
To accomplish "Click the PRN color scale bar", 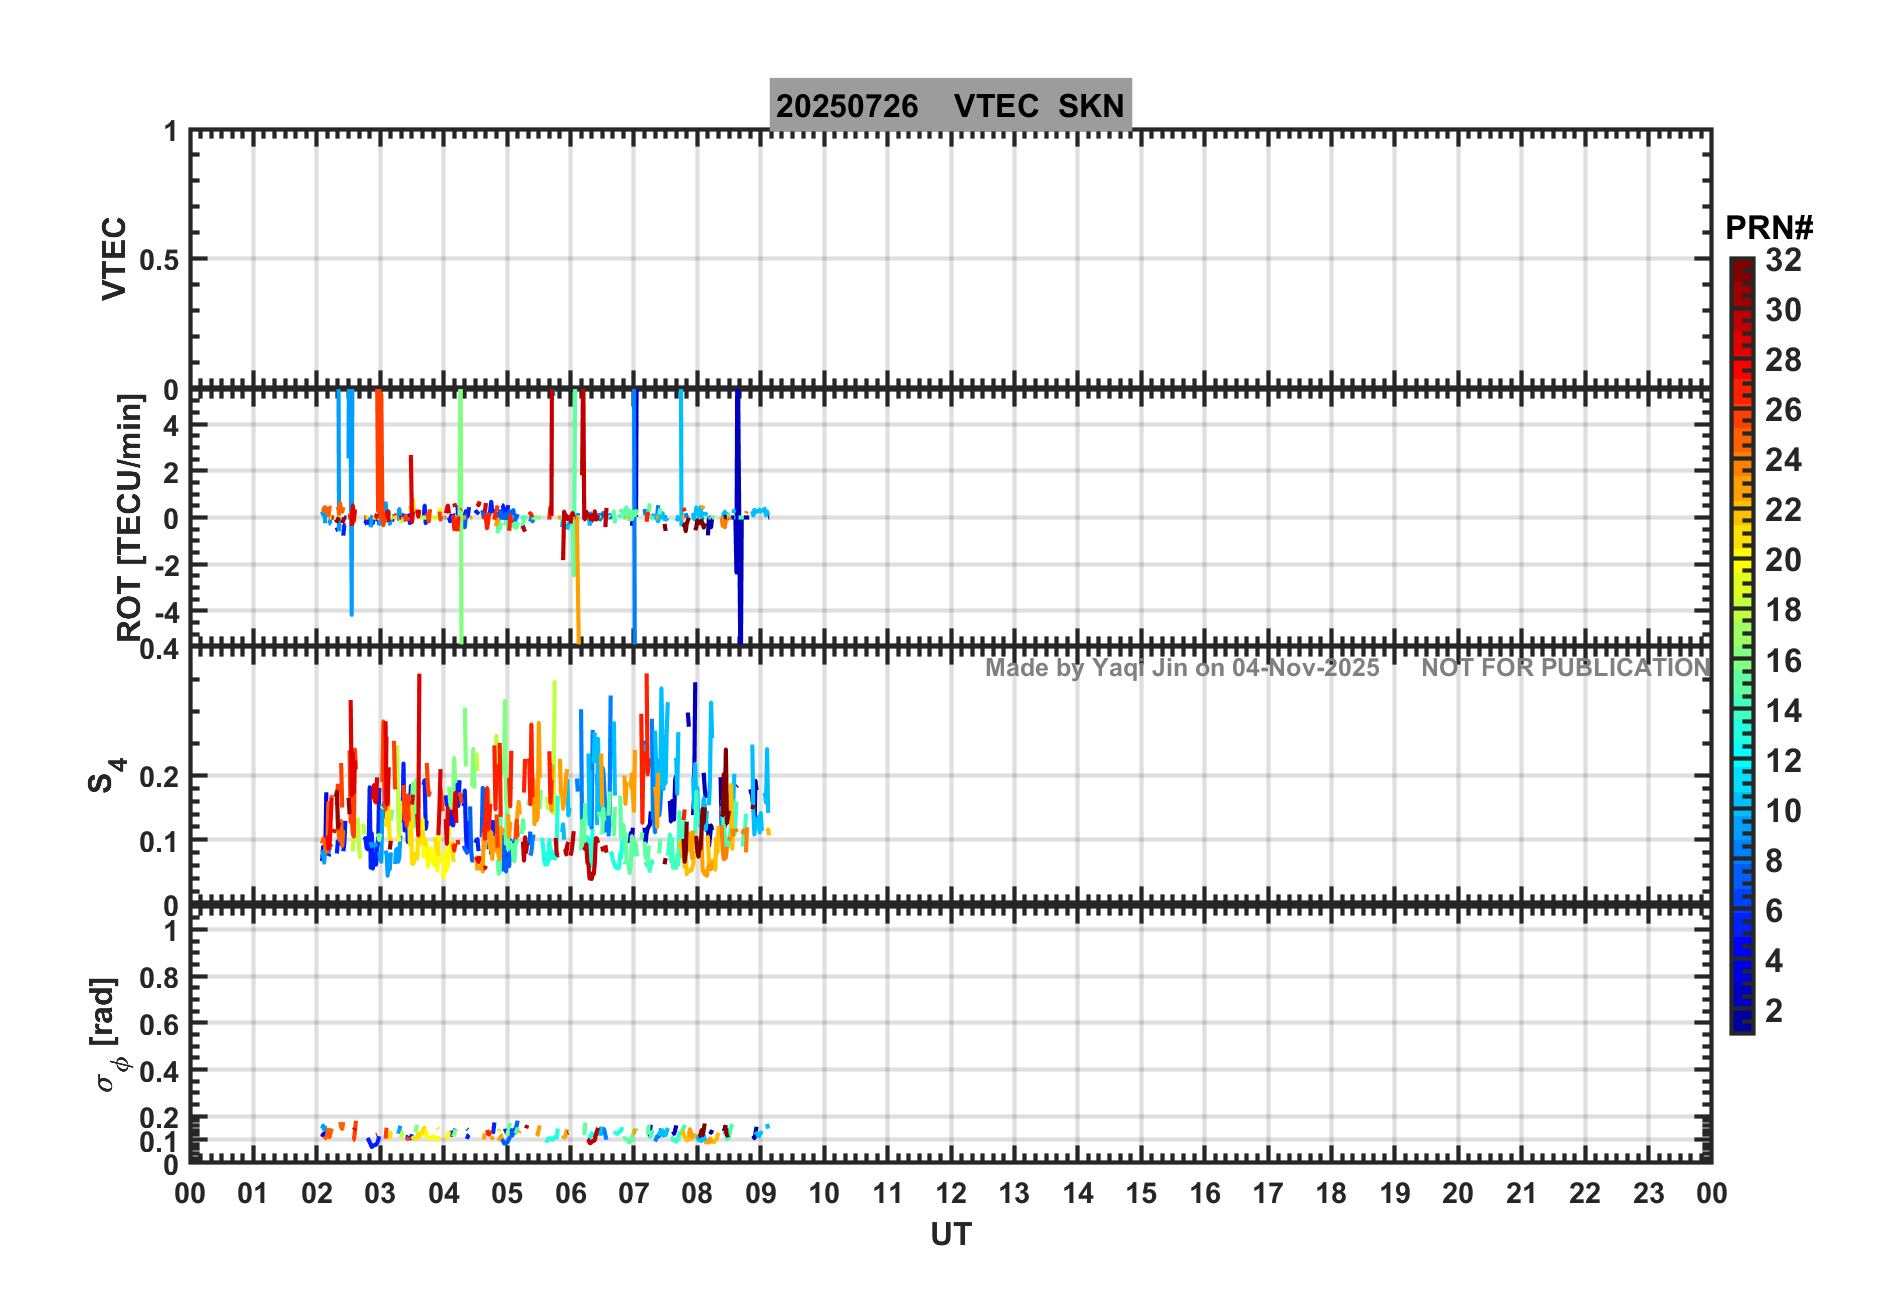I will coord(1742,646).
